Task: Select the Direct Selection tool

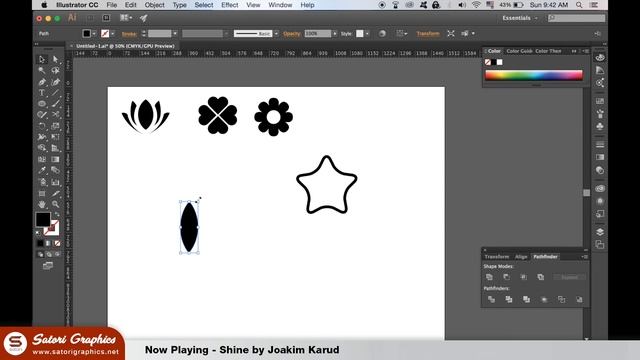Action: tap(56, 60)
